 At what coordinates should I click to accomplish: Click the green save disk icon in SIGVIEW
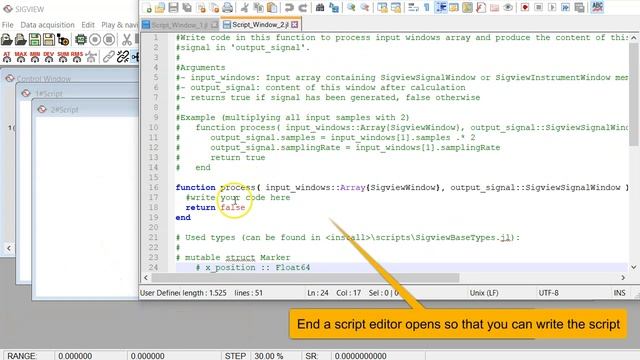tap(35, 40)
